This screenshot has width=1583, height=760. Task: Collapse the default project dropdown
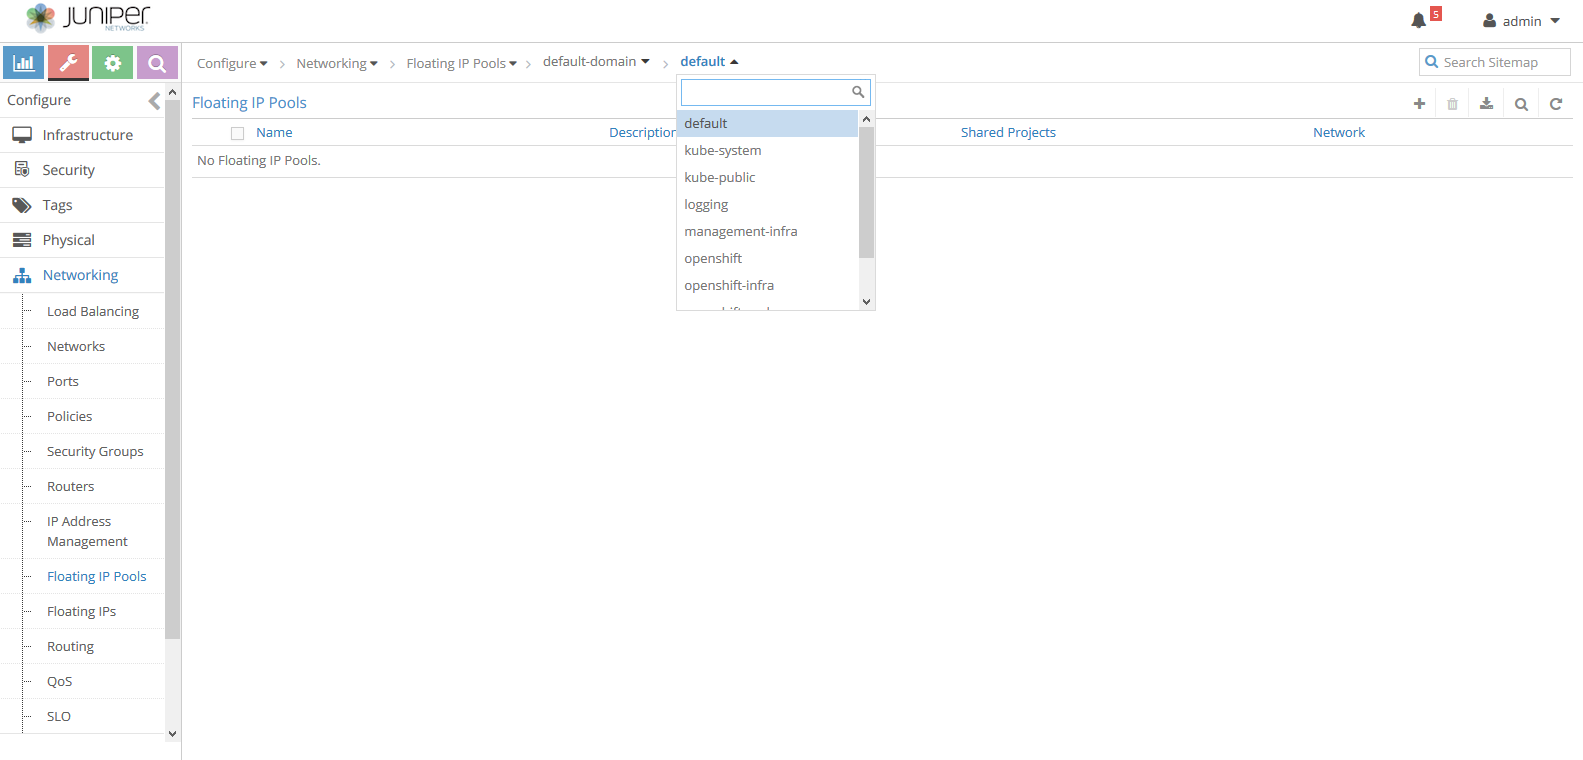(709, 62)
